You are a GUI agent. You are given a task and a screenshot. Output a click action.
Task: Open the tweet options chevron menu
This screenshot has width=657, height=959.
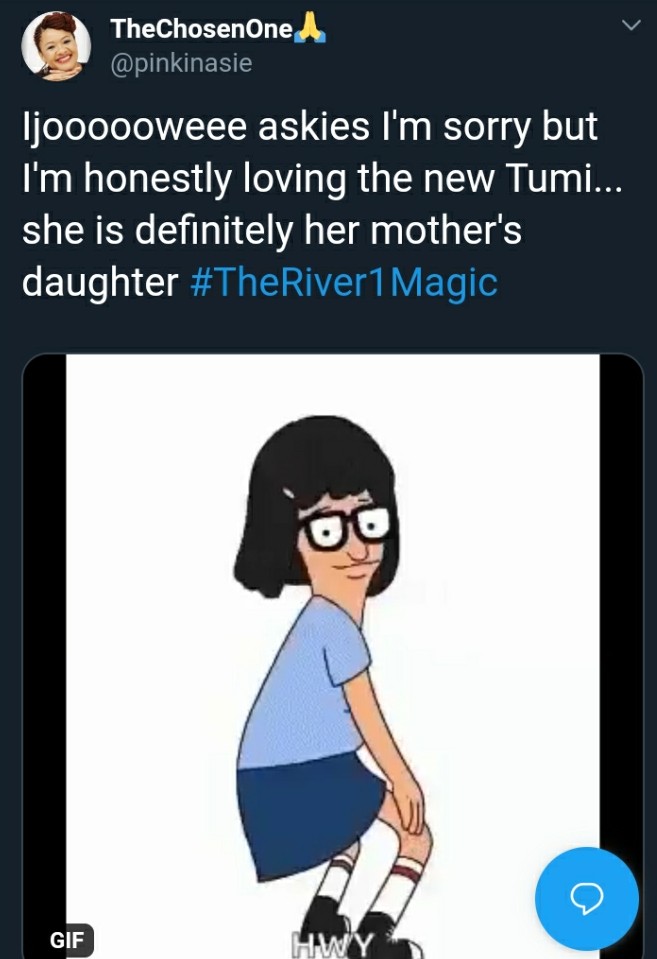631,25
